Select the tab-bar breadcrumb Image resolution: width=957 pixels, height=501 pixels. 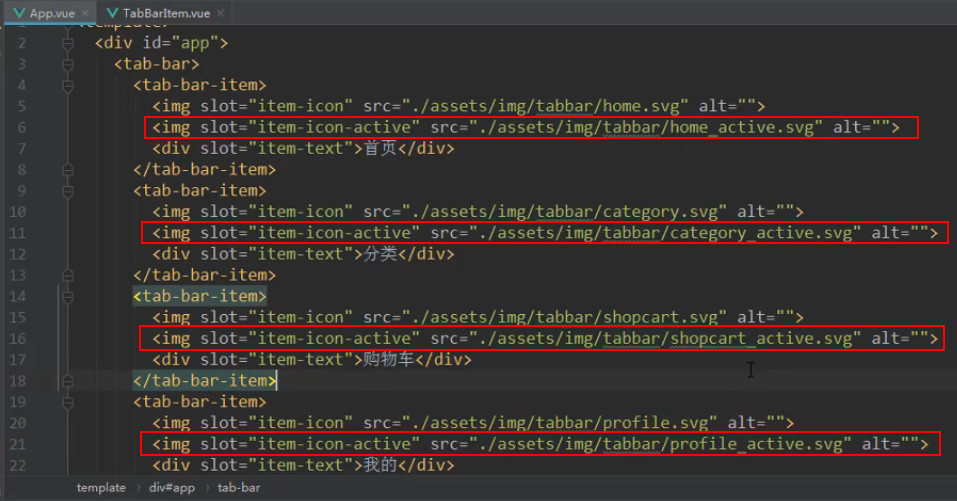(x=239, y=488)
